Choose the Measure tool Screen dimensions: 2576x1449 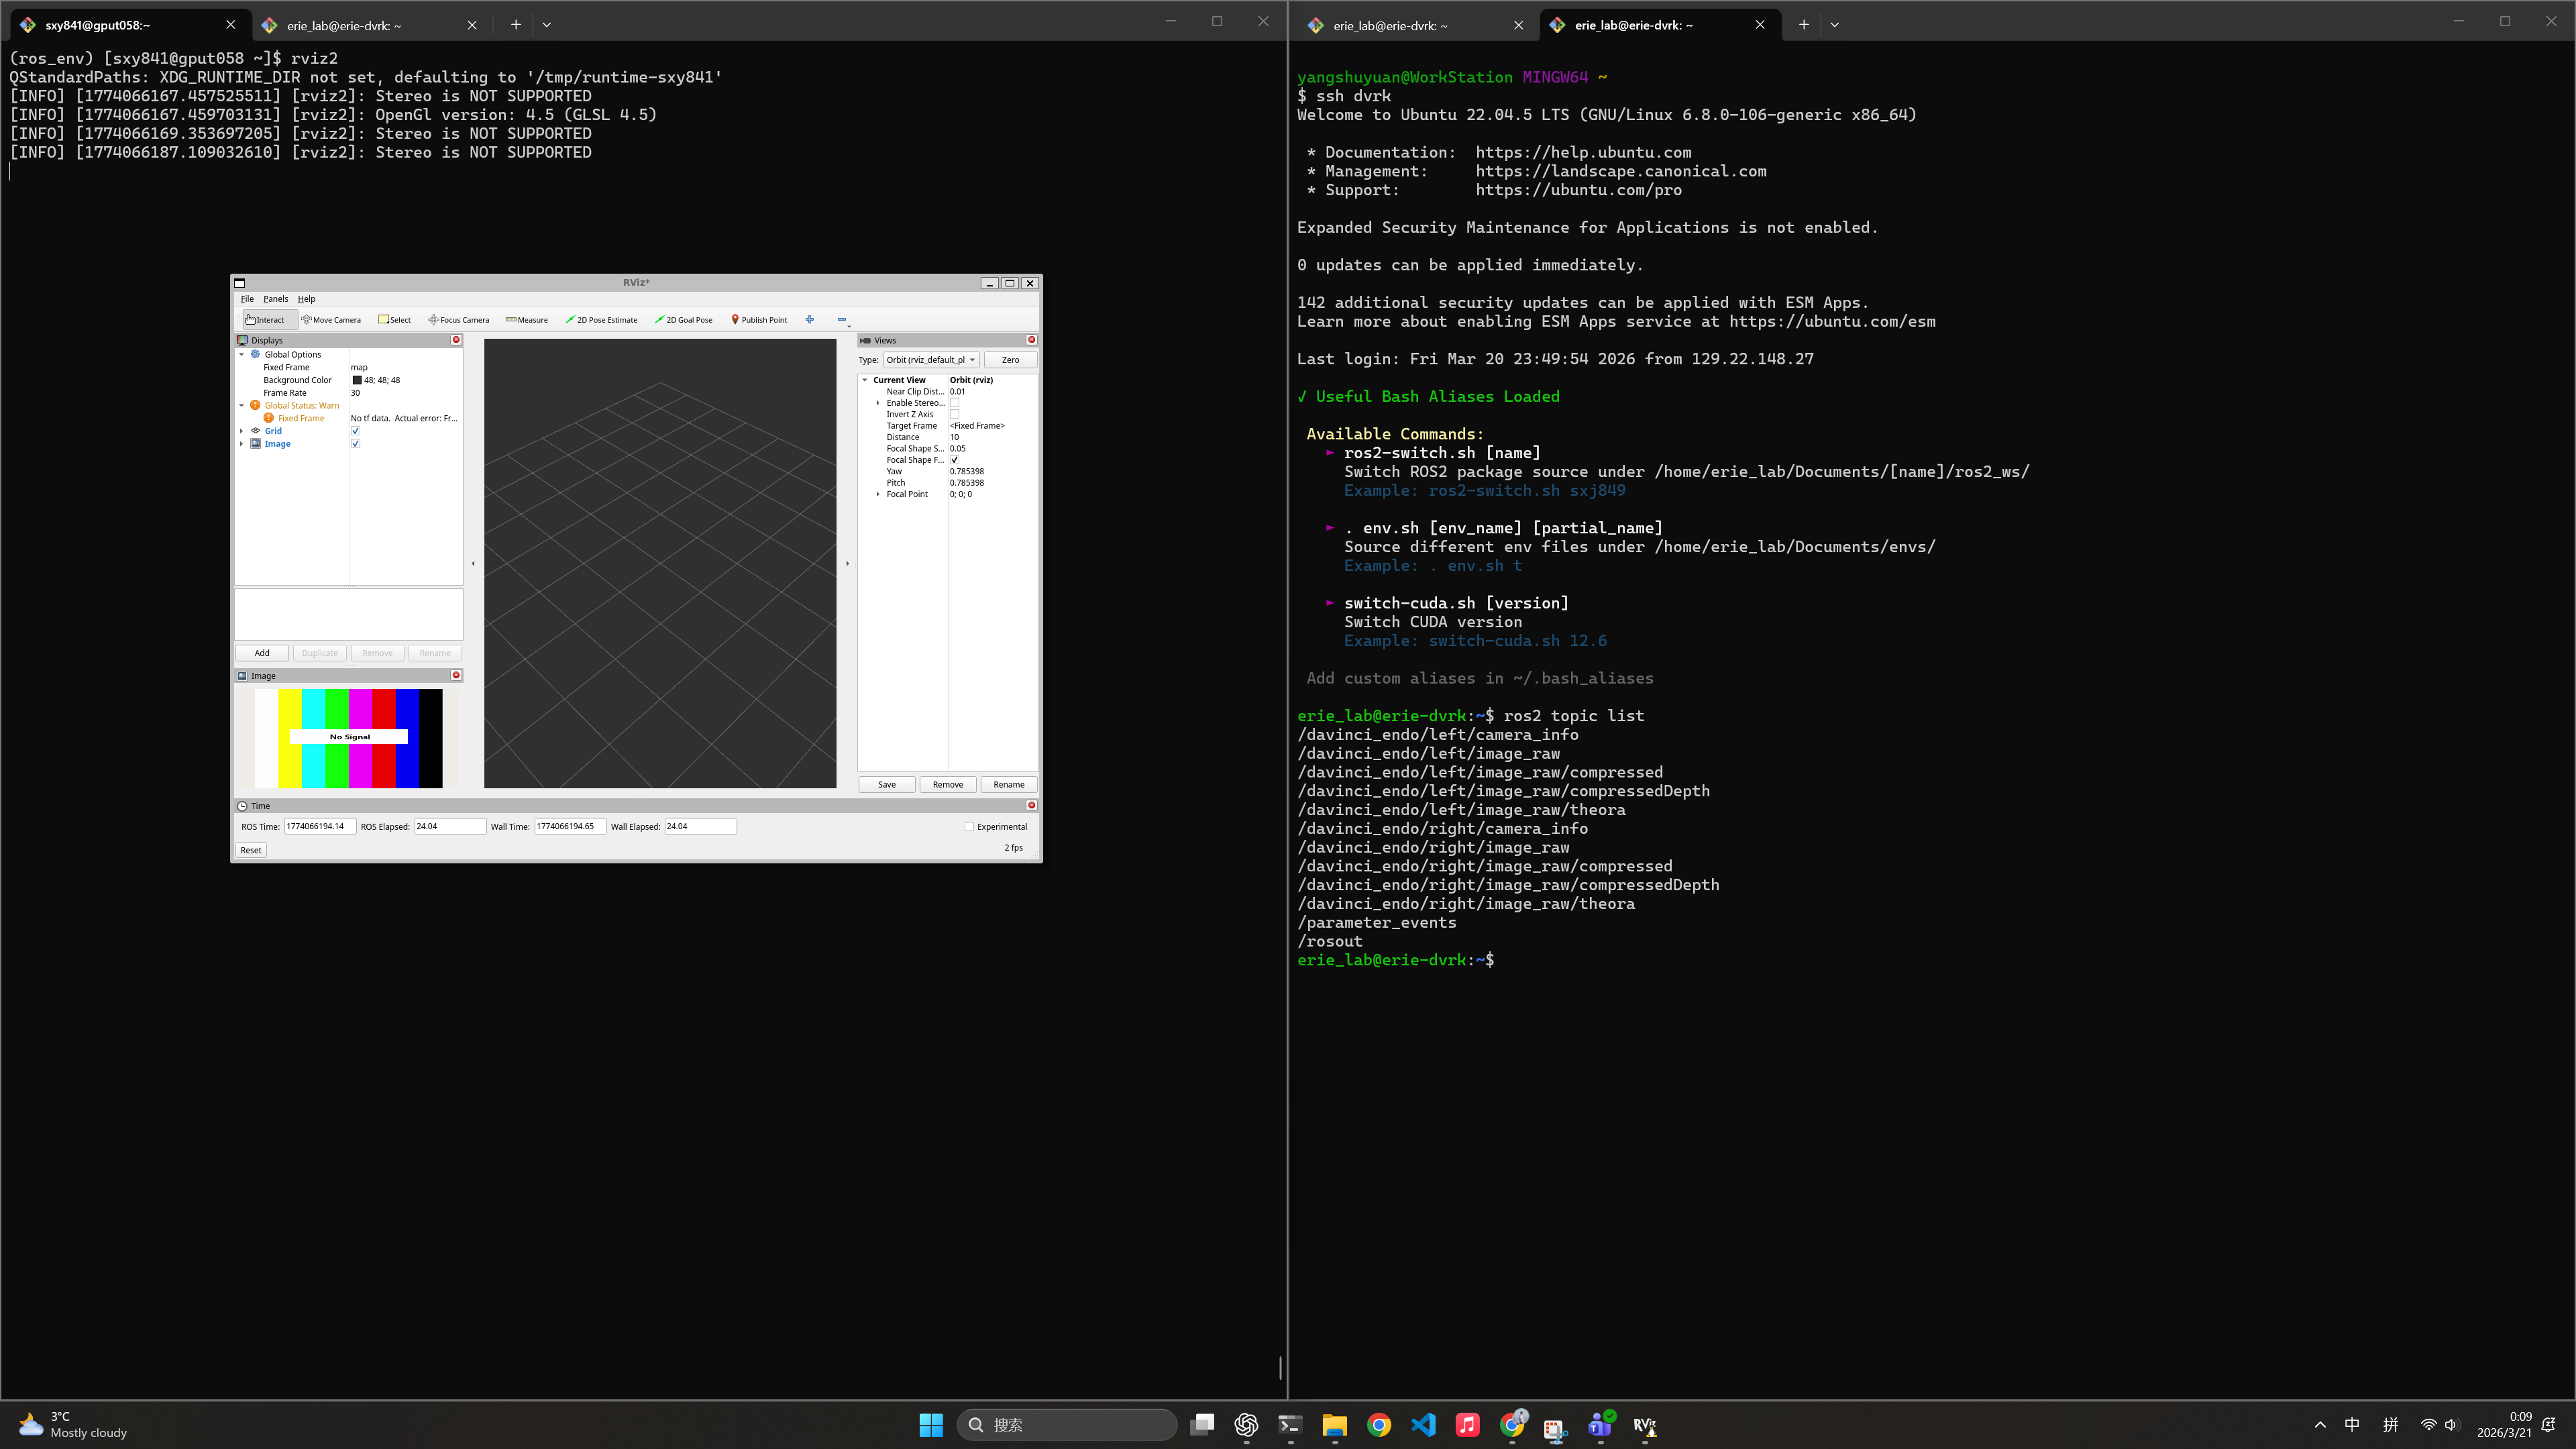[527, 320]
